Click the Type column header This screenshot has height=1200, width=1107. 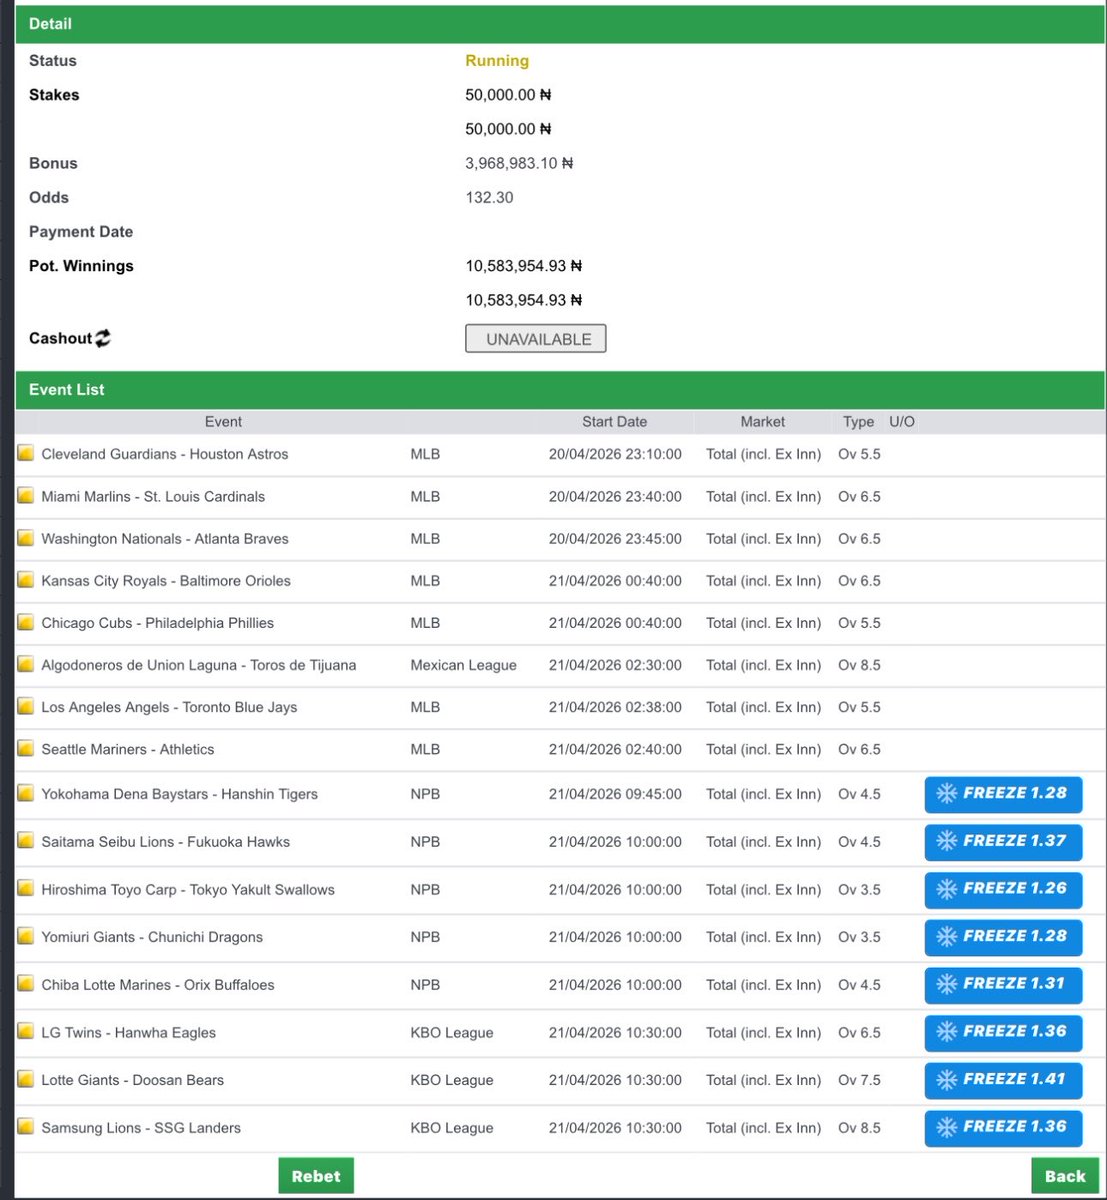point(858,422)
